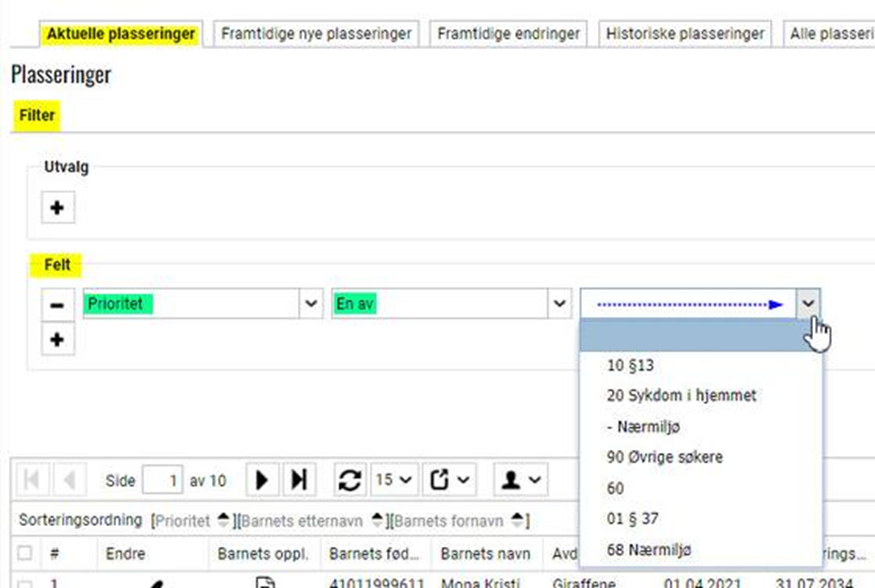Toggle the select-all checkbox in table header
Screen dimensions: 875x588
(x=25, y=553)
